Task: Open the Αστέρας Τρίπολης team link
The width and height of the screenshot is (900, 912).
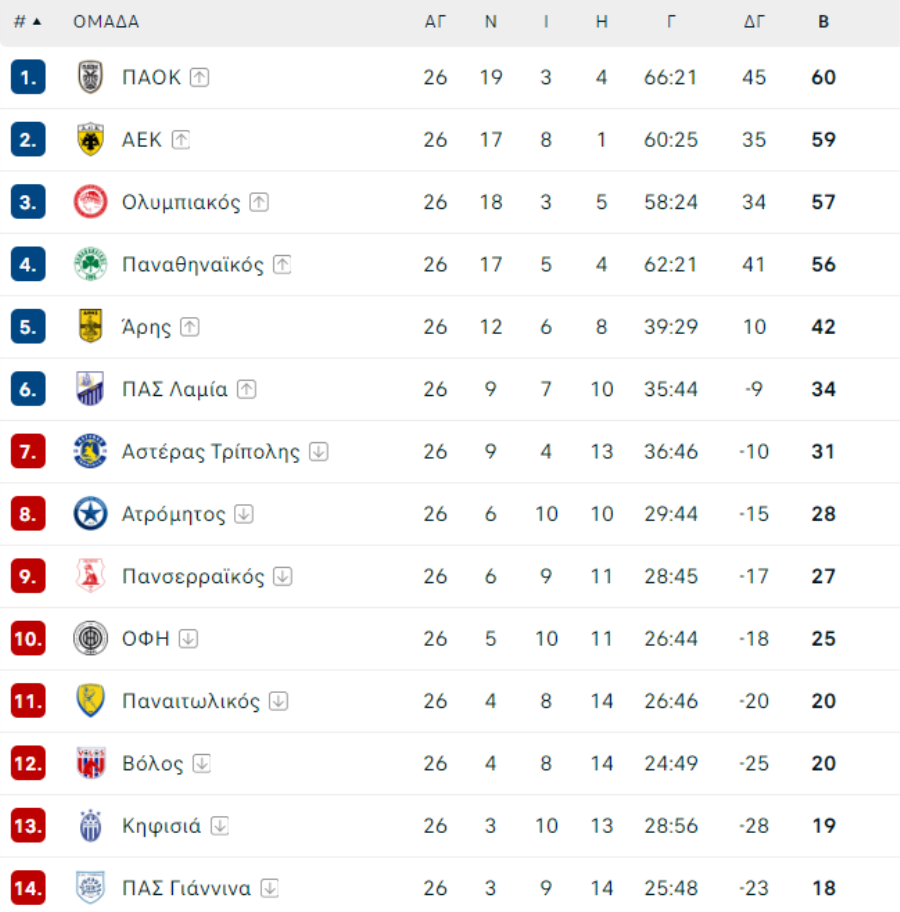Action: (x=211, y=452)
